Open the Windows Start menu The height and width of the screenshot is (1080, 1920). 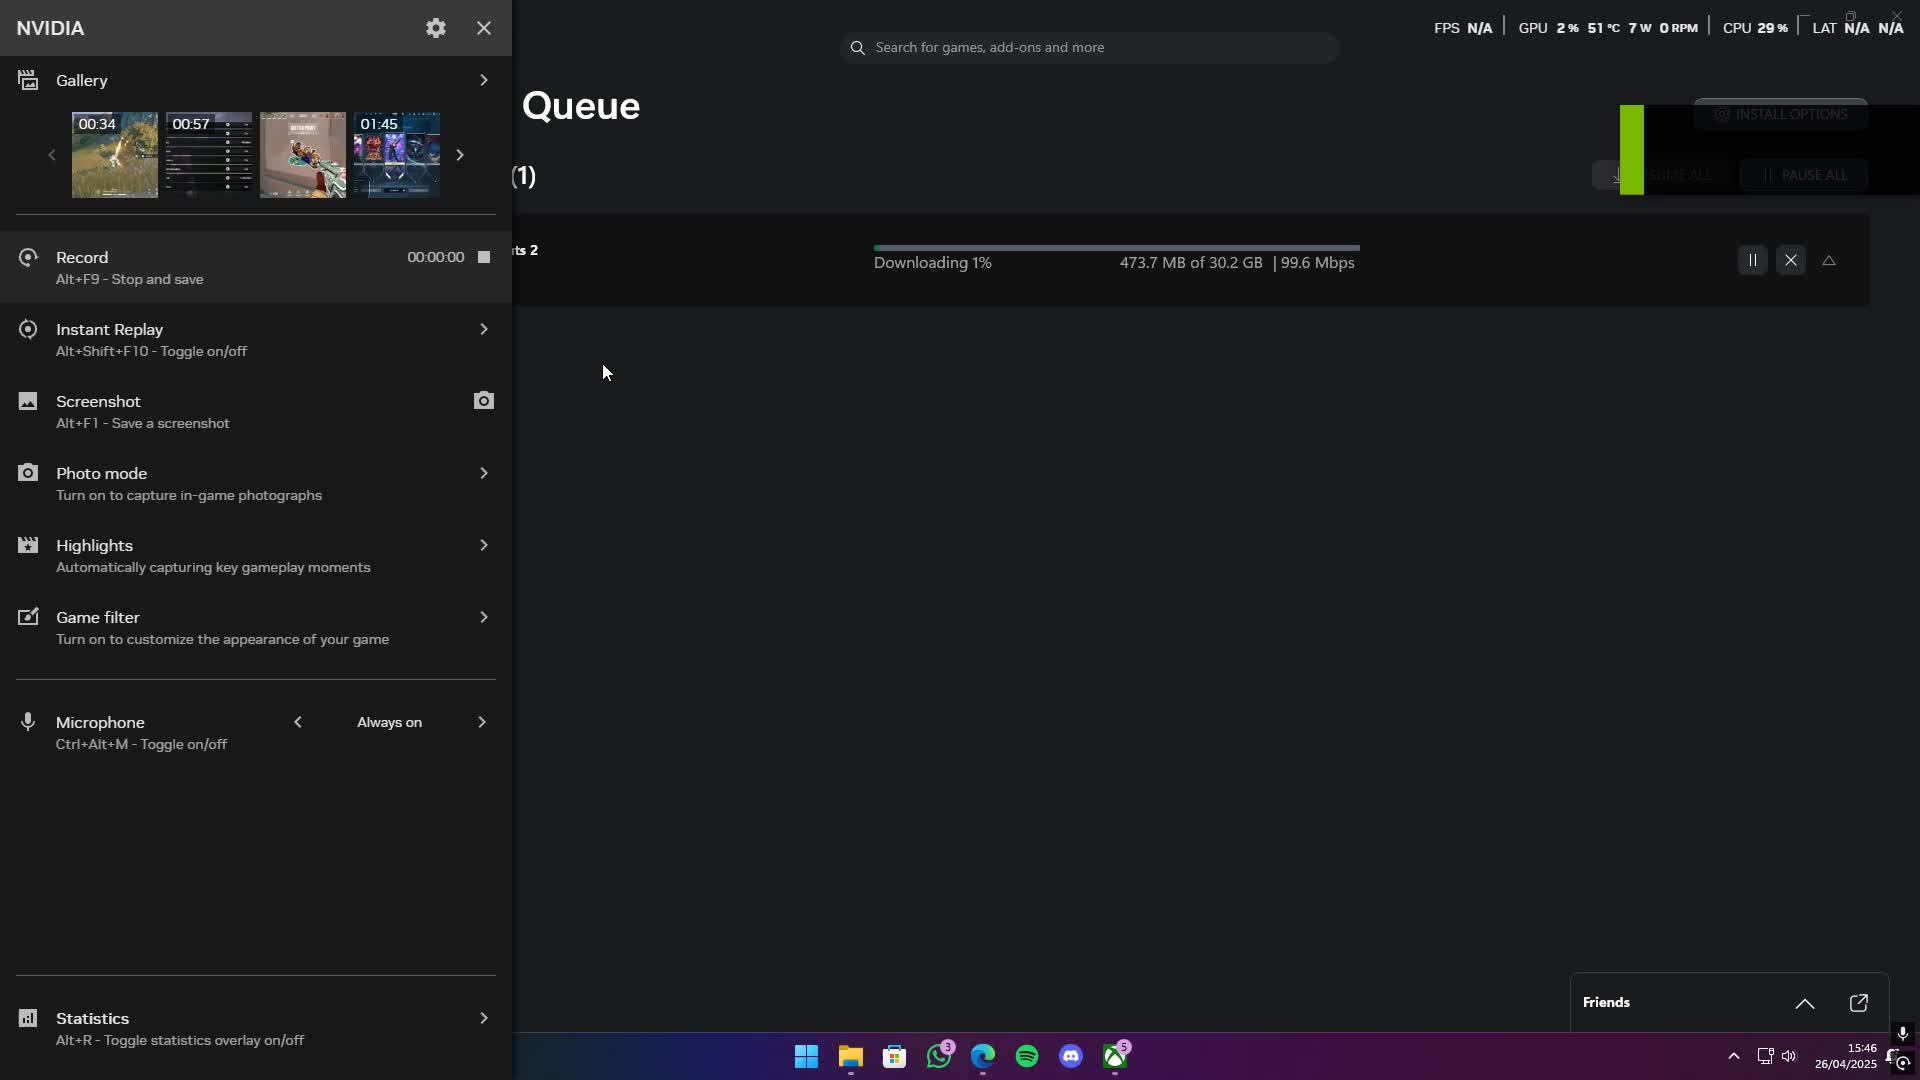[806, 1056]
